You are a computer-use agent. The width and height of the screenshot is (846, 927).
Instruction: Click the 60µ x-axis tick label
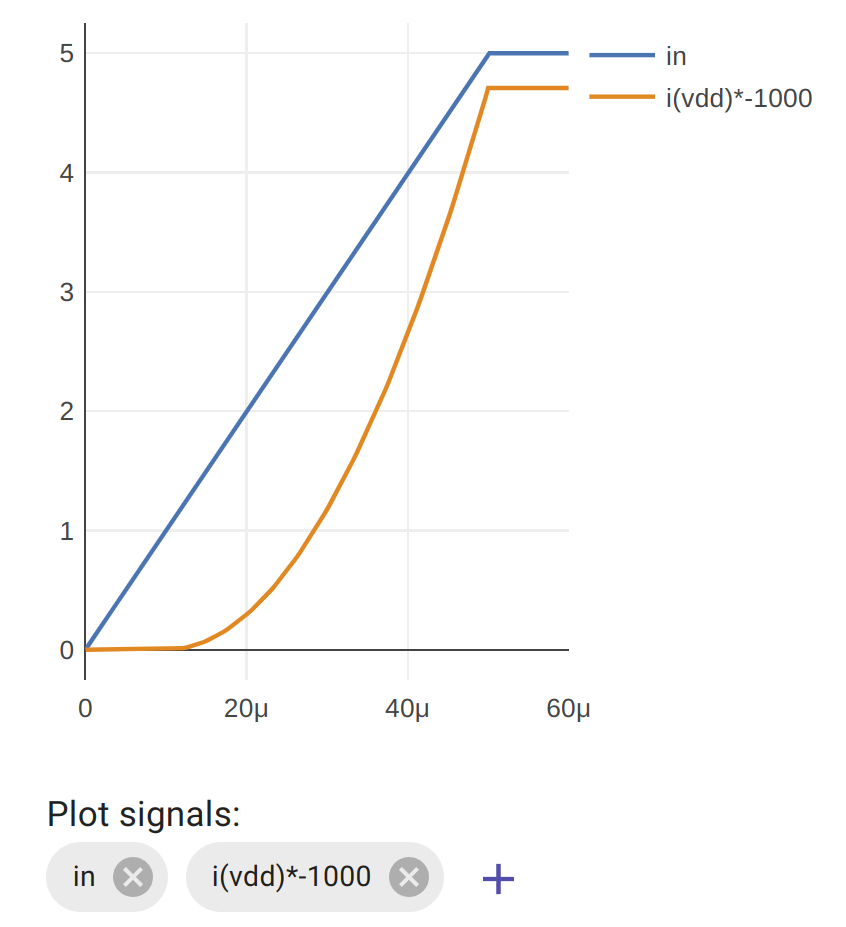click(568, 708)
